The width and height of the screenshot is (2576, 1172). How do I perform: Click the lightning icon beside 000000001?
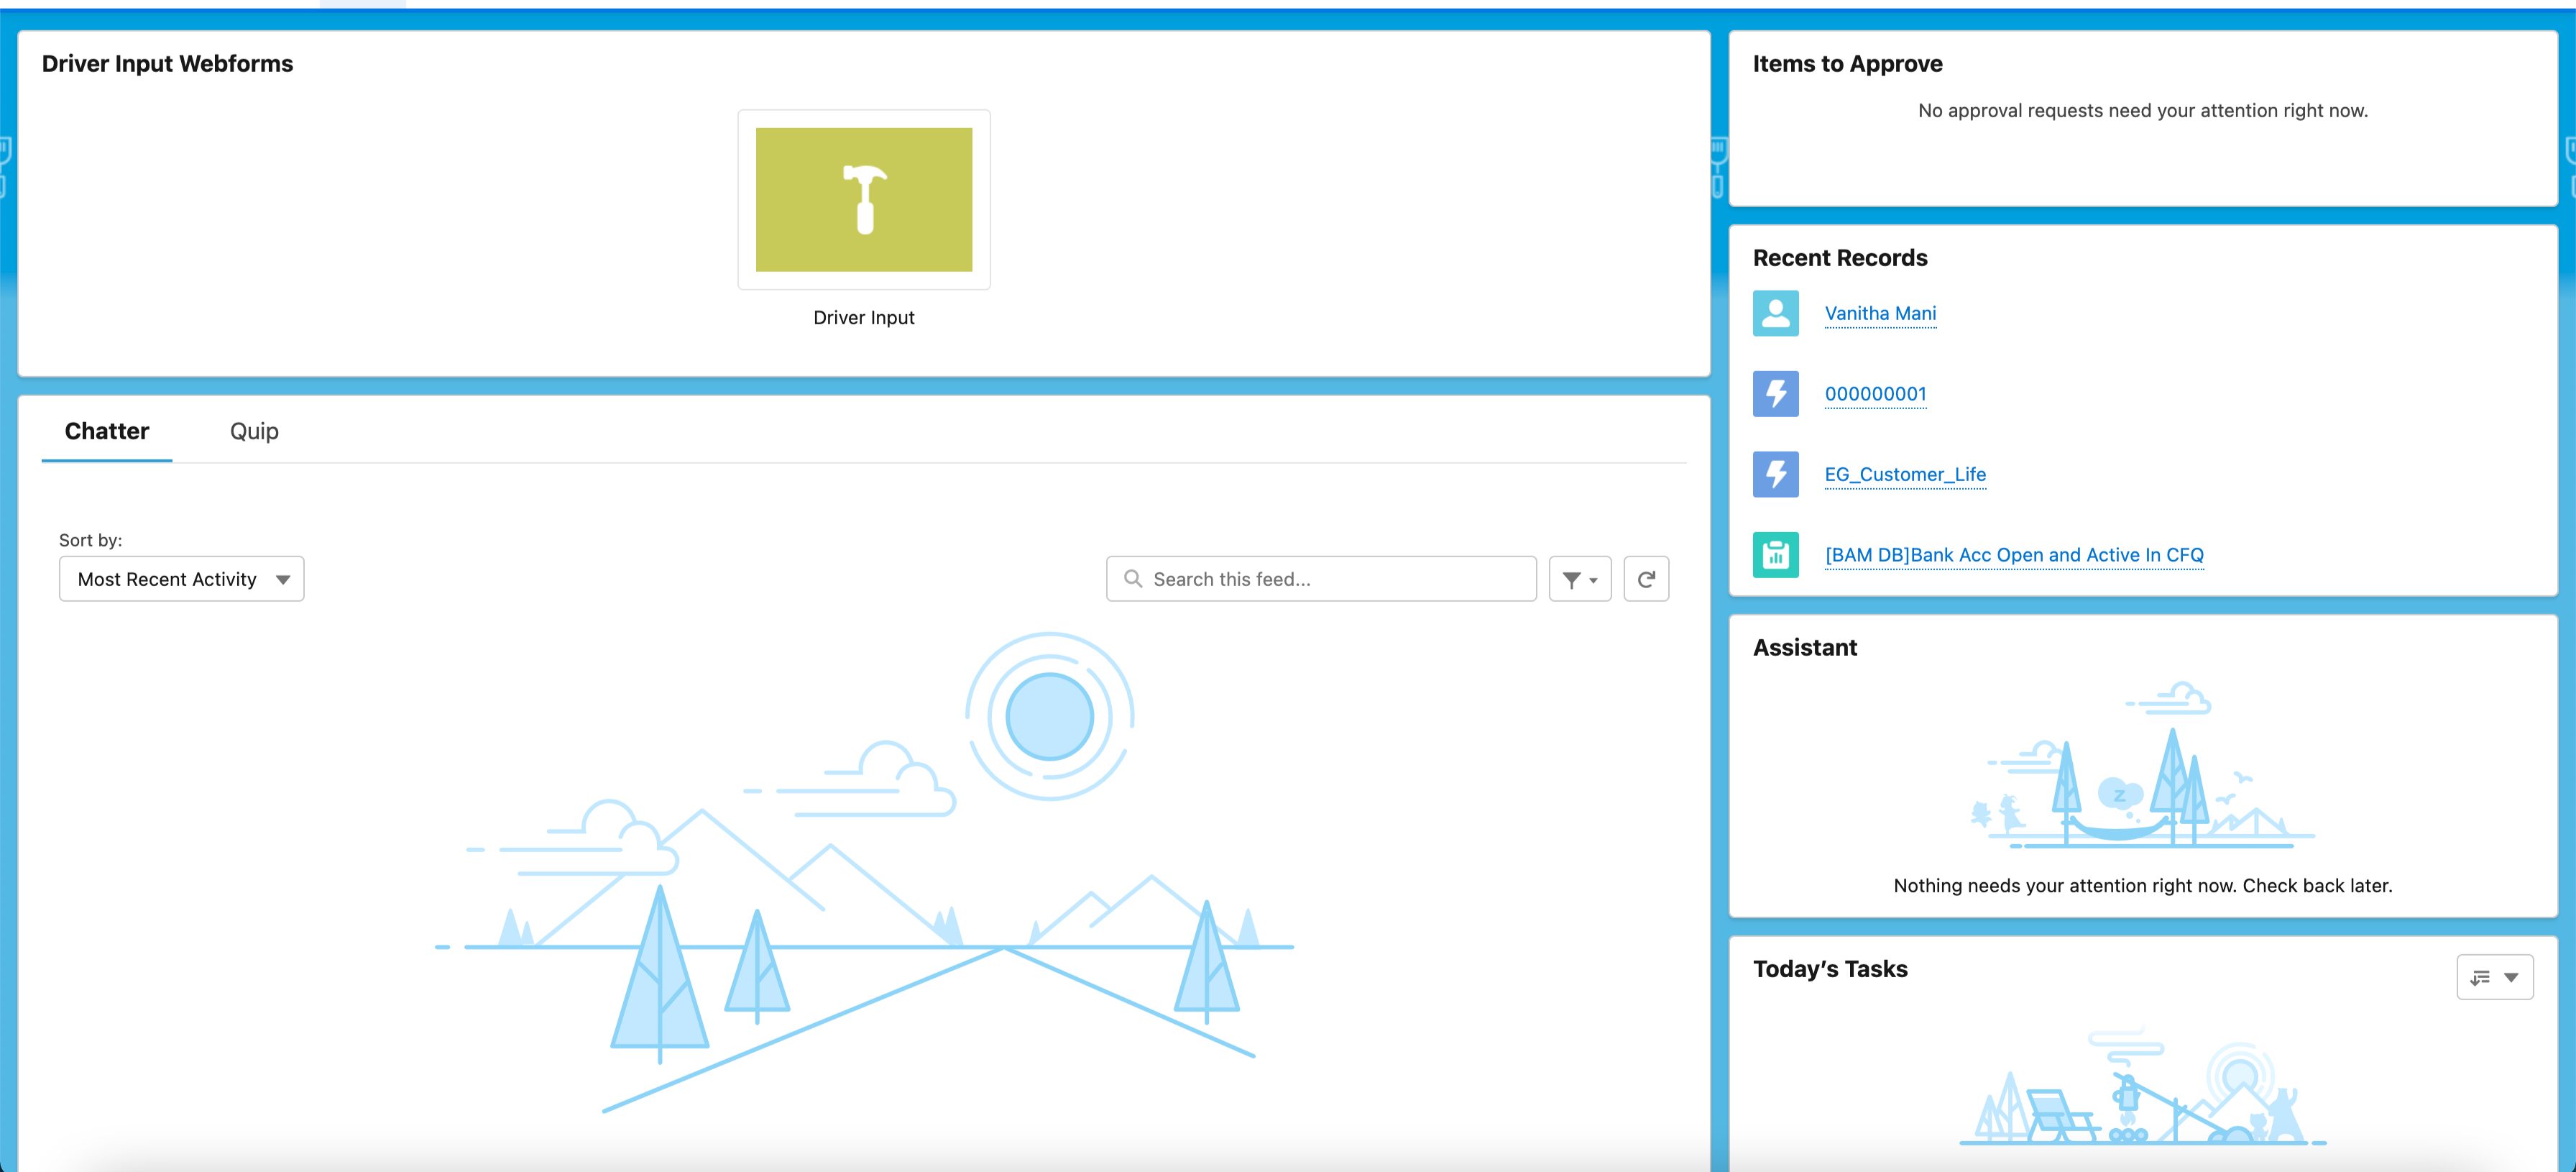coord(1775,394)
